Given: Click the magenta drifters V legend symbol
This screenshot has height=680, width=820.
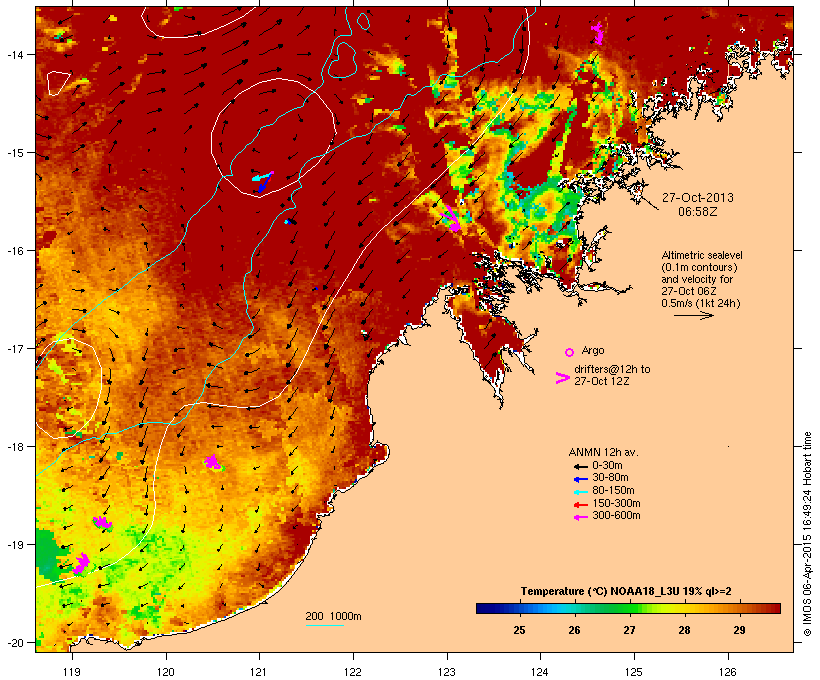Looking at the screenshot, I should click(562, 378).
